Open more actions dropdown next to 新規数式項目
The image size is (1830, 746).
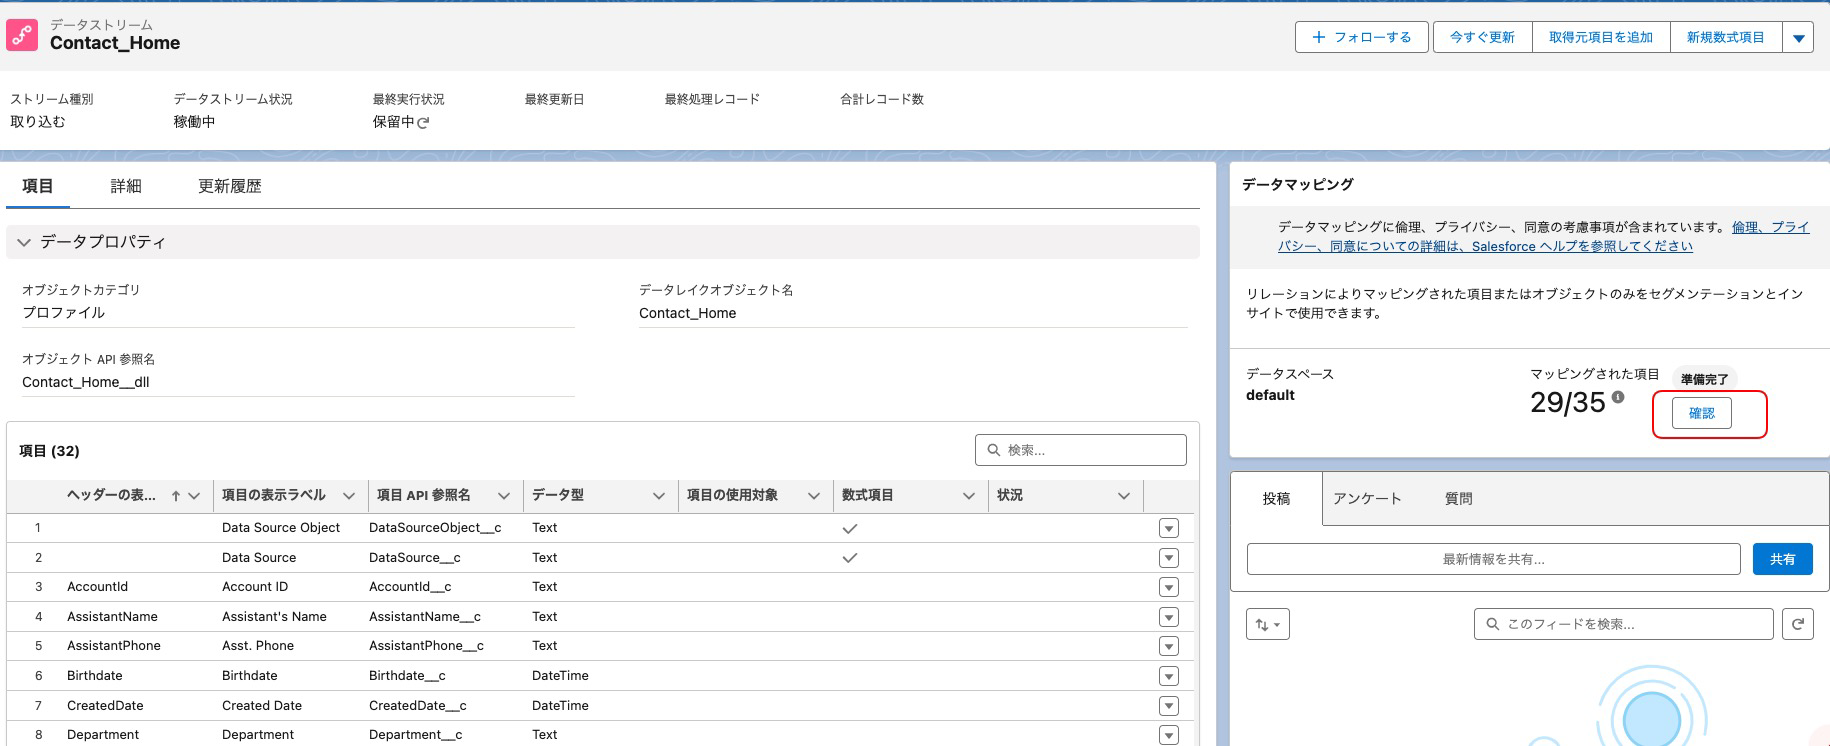[1798, 38]
